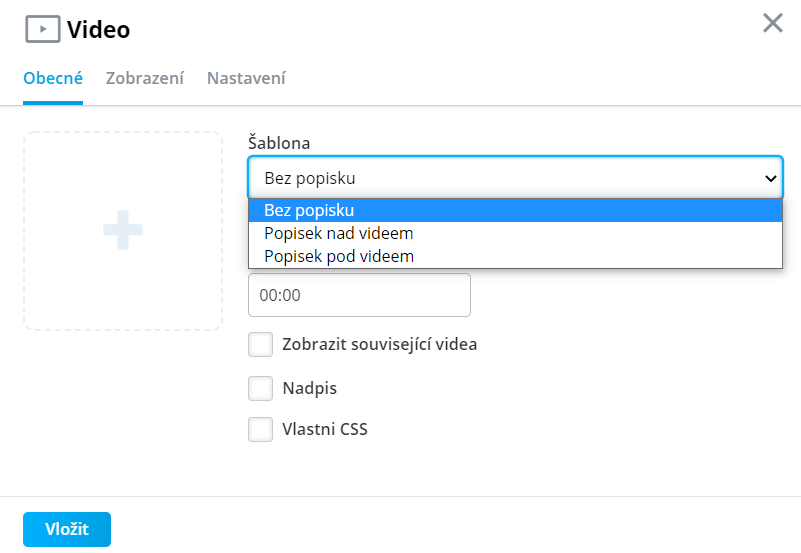801x553 pixels.
Task: Toggle the Nadpis checkbox
Action: click(261, 389)
